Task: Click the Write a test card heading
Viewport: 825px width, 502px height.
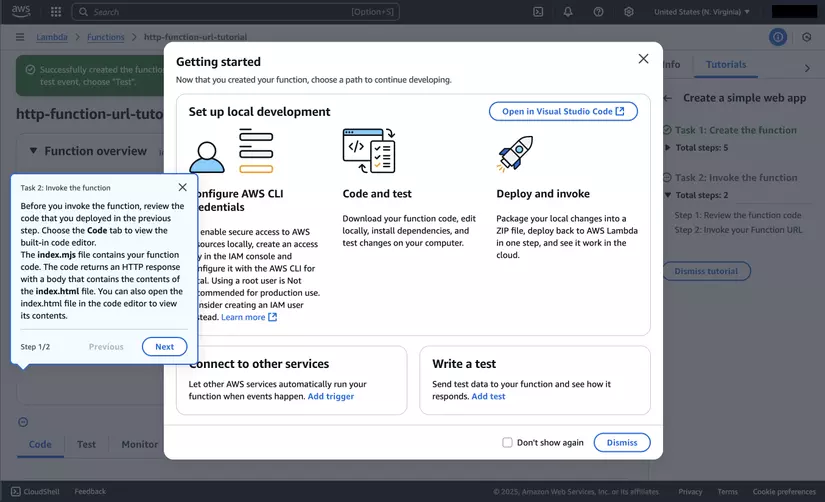Action: coord(464,364)
